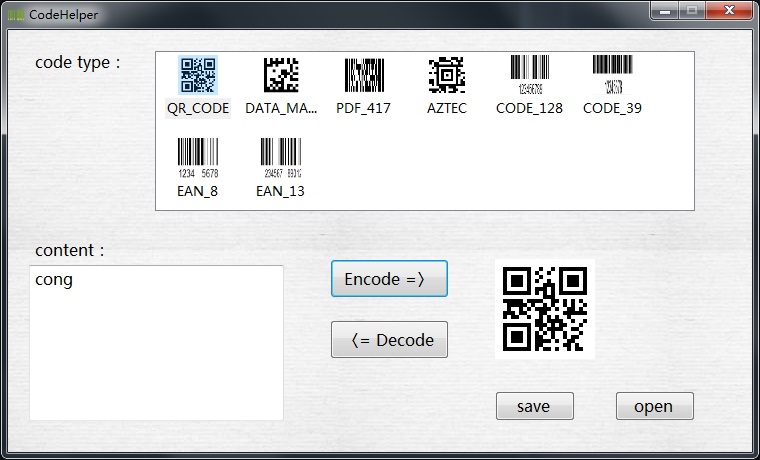Click the EAN_8 label text
This screenshot has height=460, width=760.
click(198, 191)
